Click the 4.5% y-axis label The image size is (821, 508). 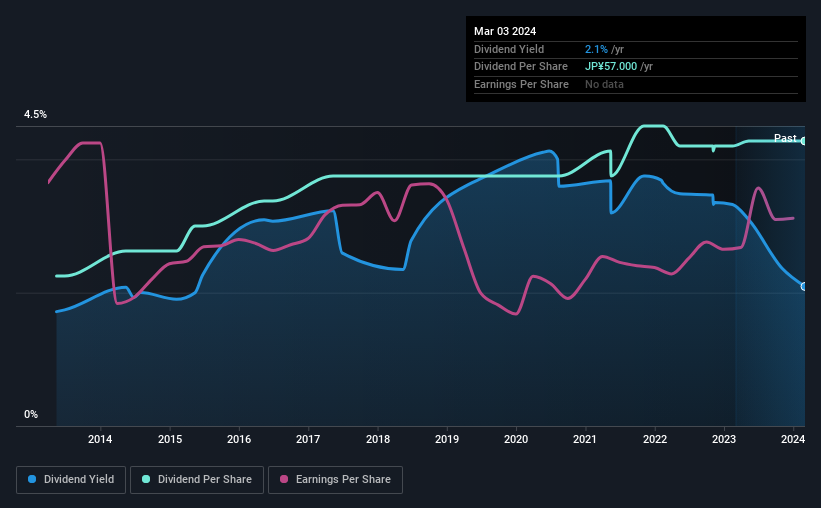(35, 114)
